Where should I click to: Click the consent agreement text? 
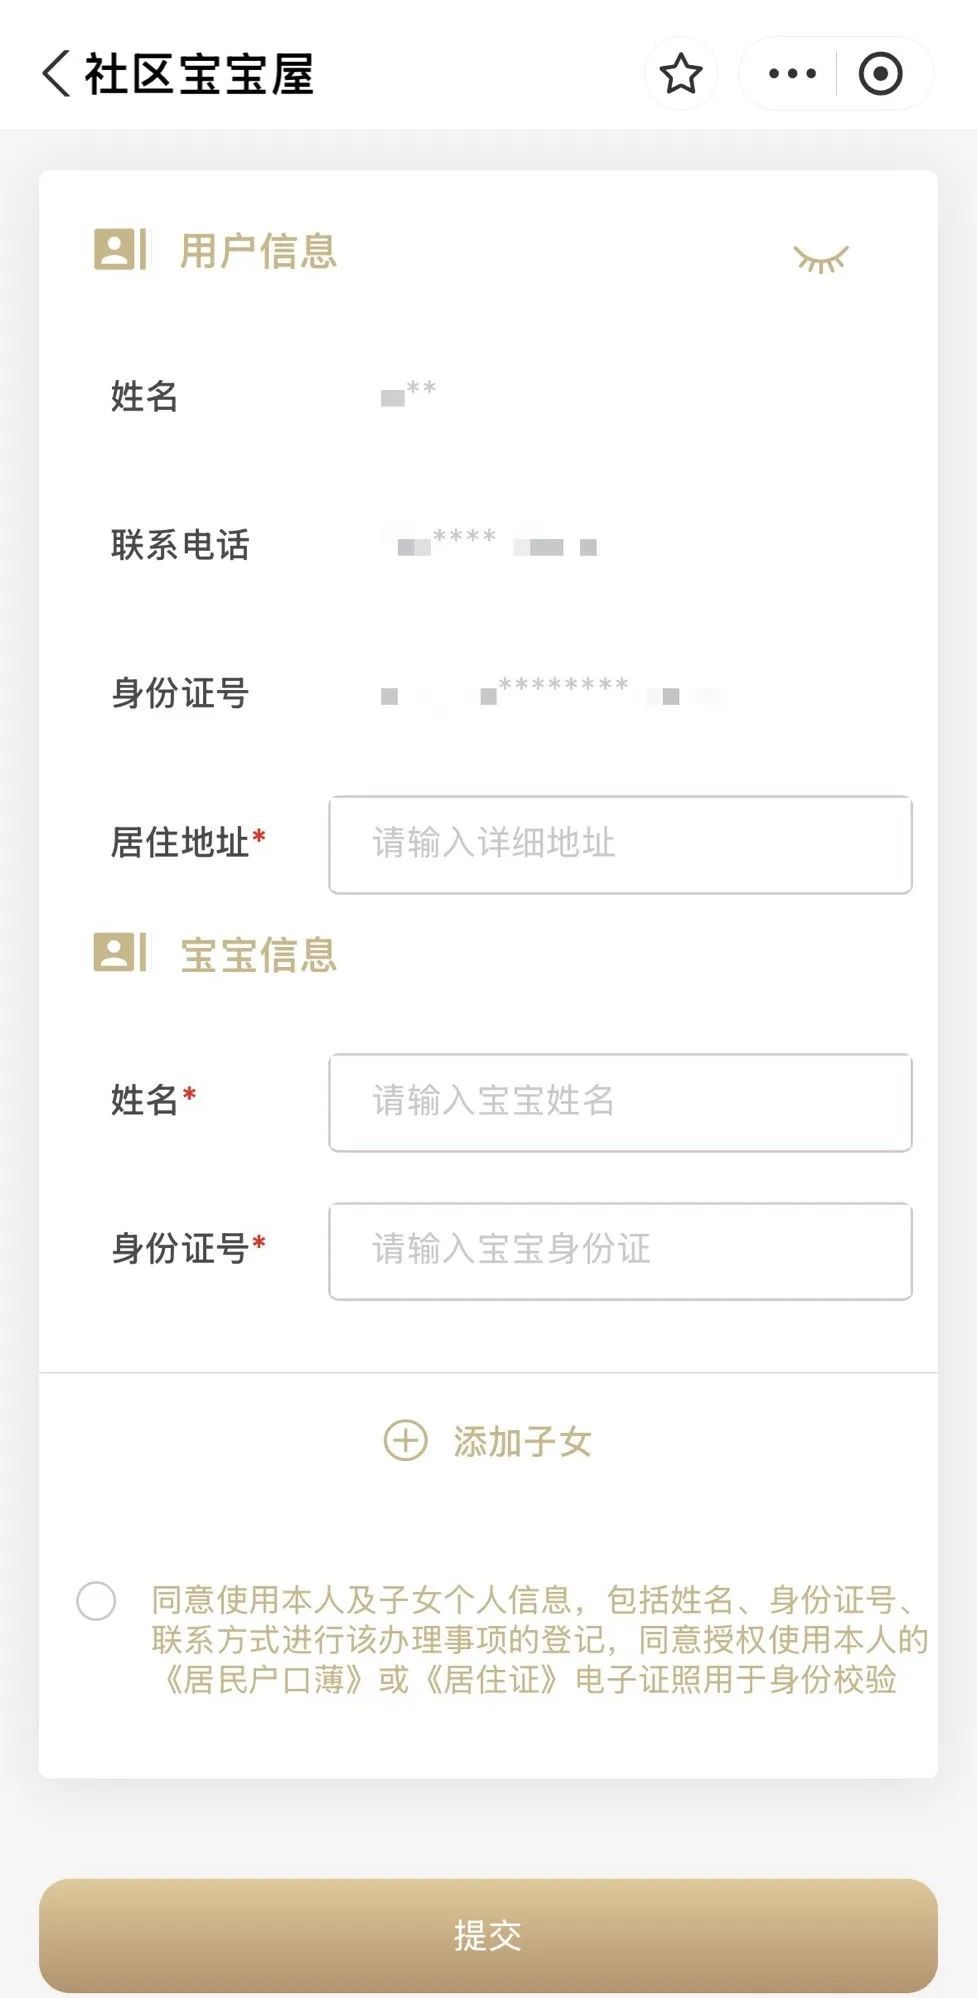538,1640
